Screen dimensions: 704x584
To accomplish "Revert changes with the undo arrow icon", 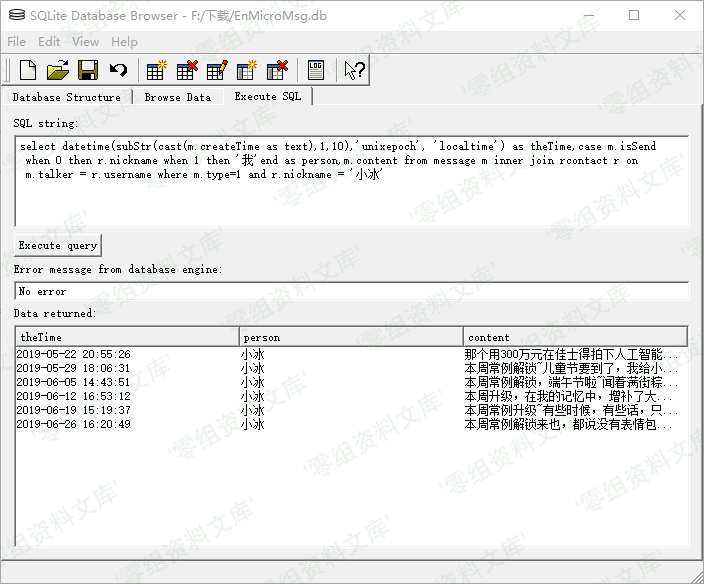I will (x=118, y=70).
